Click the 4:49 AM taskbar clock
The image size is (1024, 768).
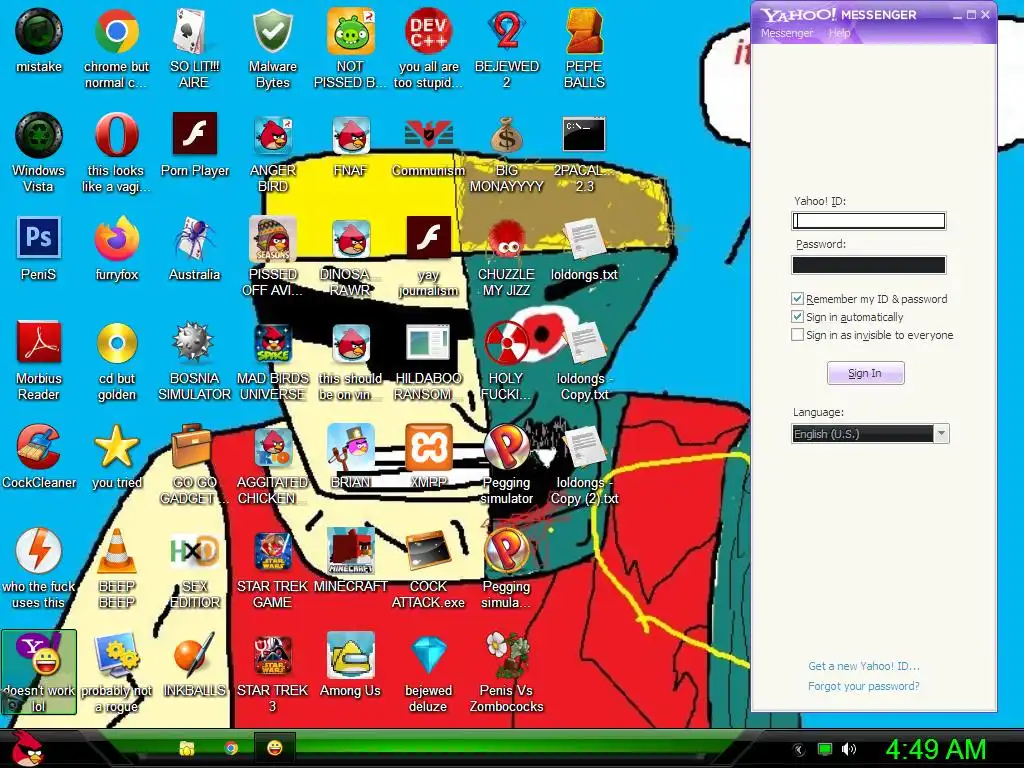pos(935,749)
